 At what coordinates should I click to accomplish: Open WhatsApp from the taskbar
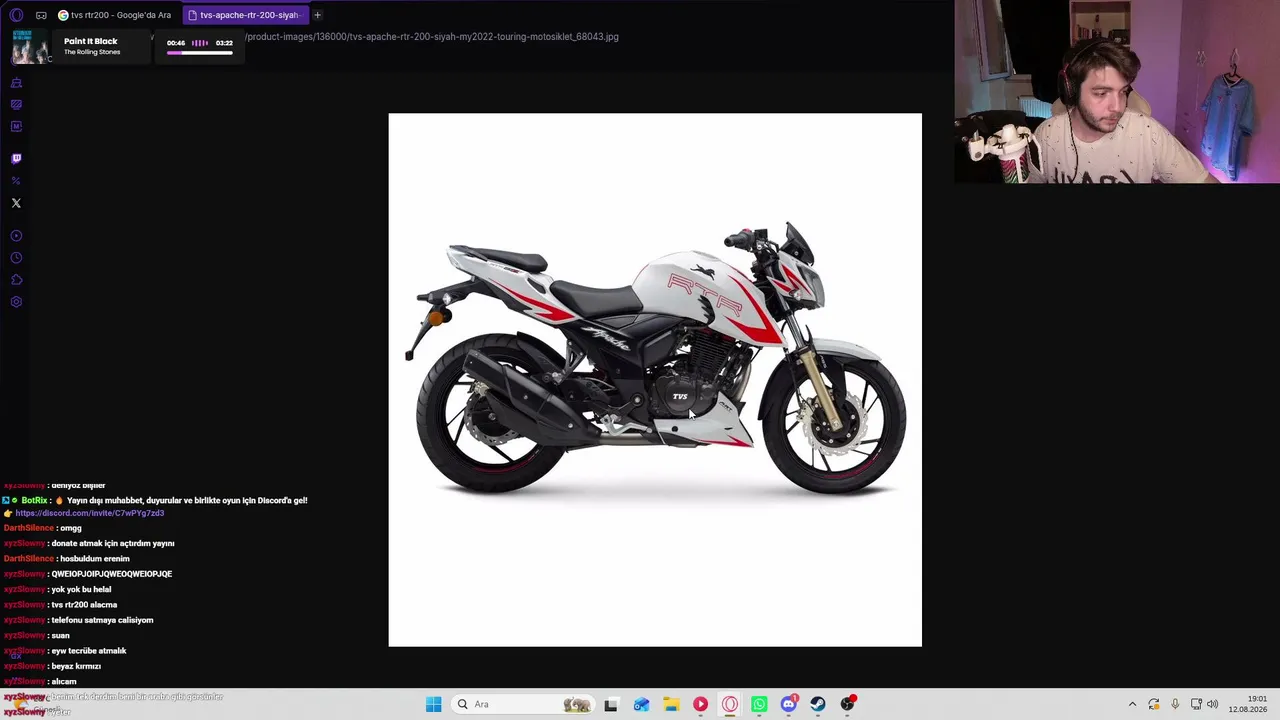coord(759,704)
